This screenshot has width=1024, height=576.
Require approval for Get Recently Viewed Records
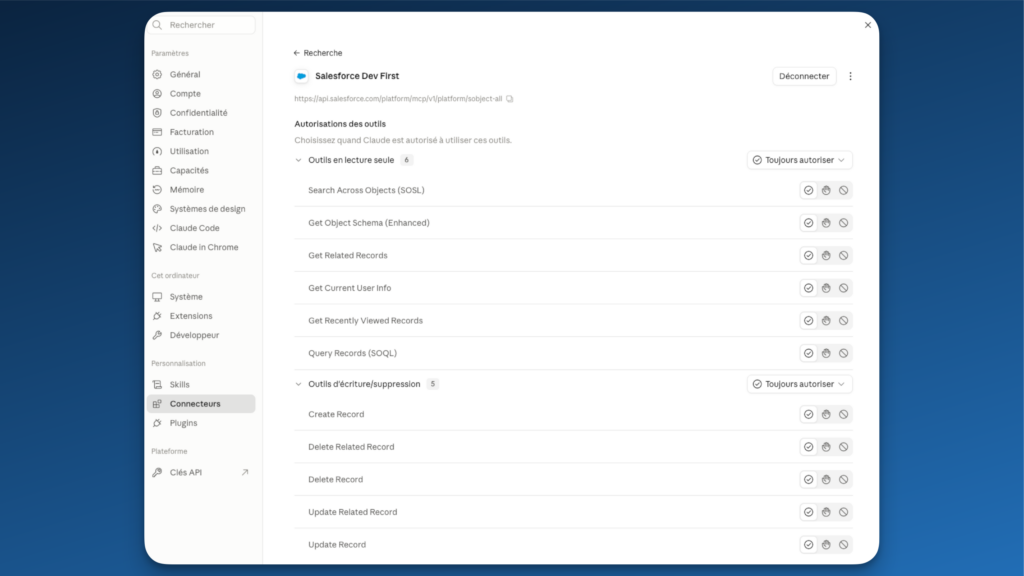826,321
